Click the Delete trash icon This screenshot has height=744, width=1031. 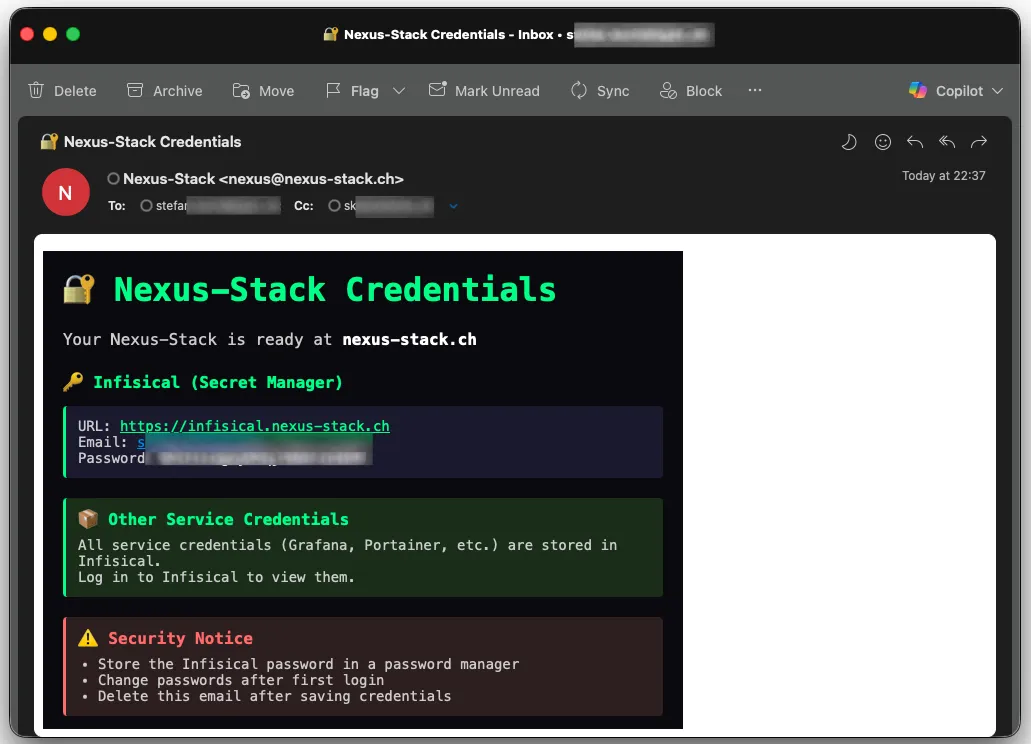pyautogui.click(x=37, y=91)
